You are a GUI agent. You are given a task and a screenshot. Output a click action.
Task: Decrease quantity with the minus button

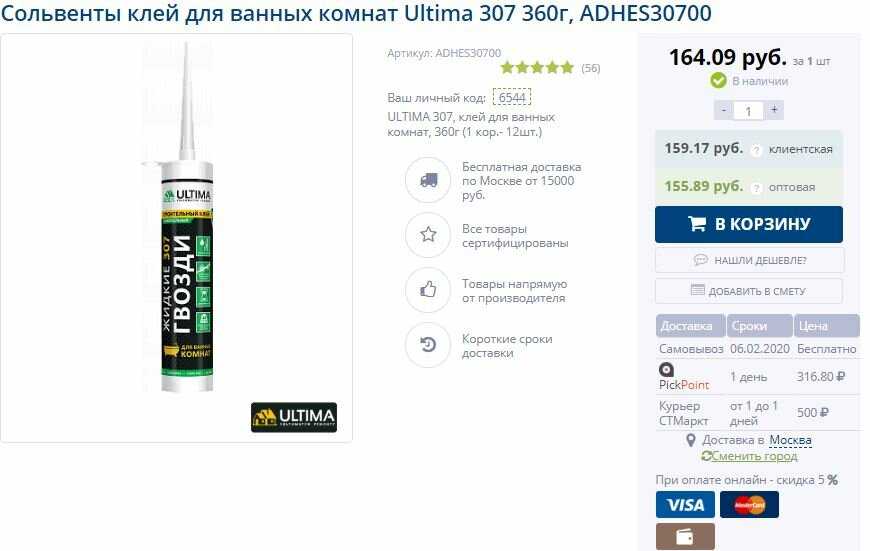tap(724, 110)
